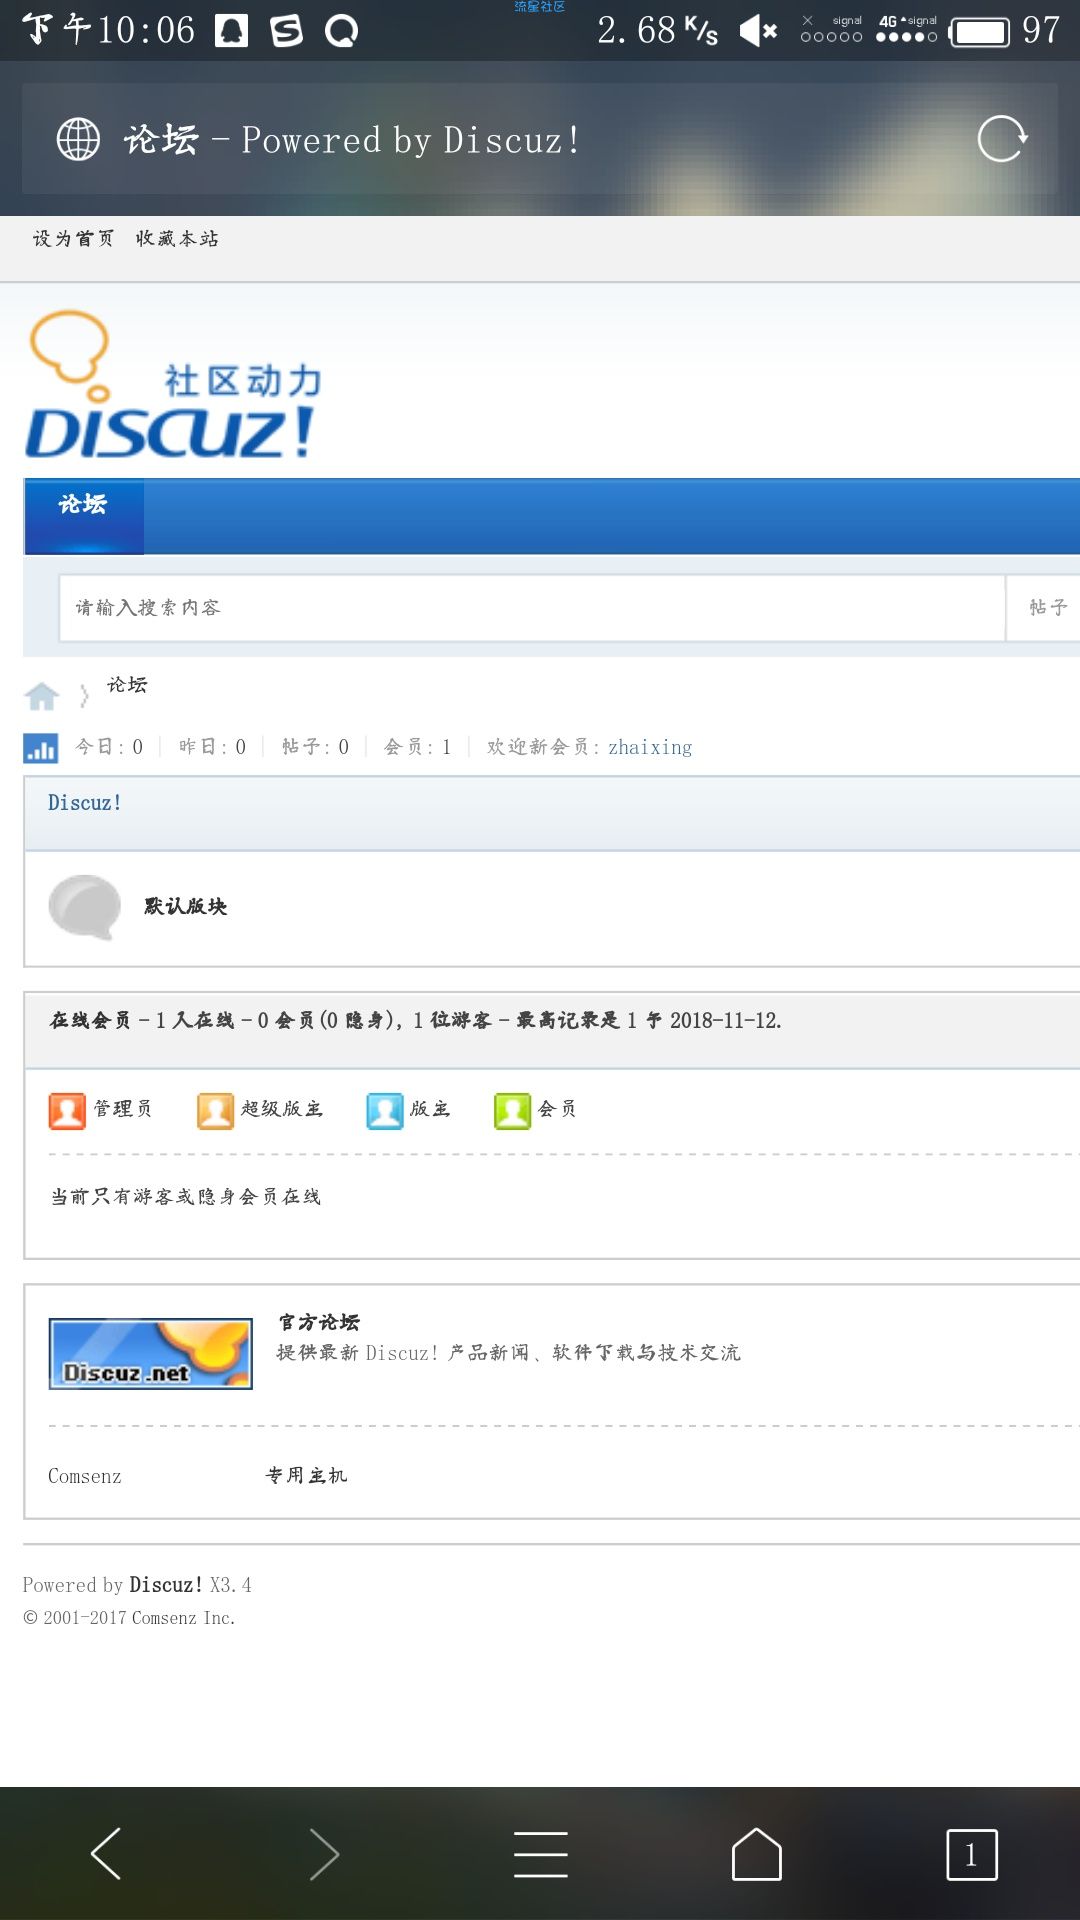This screenshot has height=1920, width=1080.
Task: Go back with browser back arrow
Action: (106, 1853)
